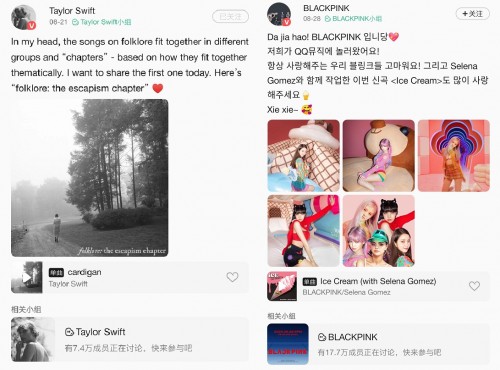This screenshot has width=500, height=370.
Task: Follow BLACKPINK with the +关注 button
Action: tap(472, 14)
